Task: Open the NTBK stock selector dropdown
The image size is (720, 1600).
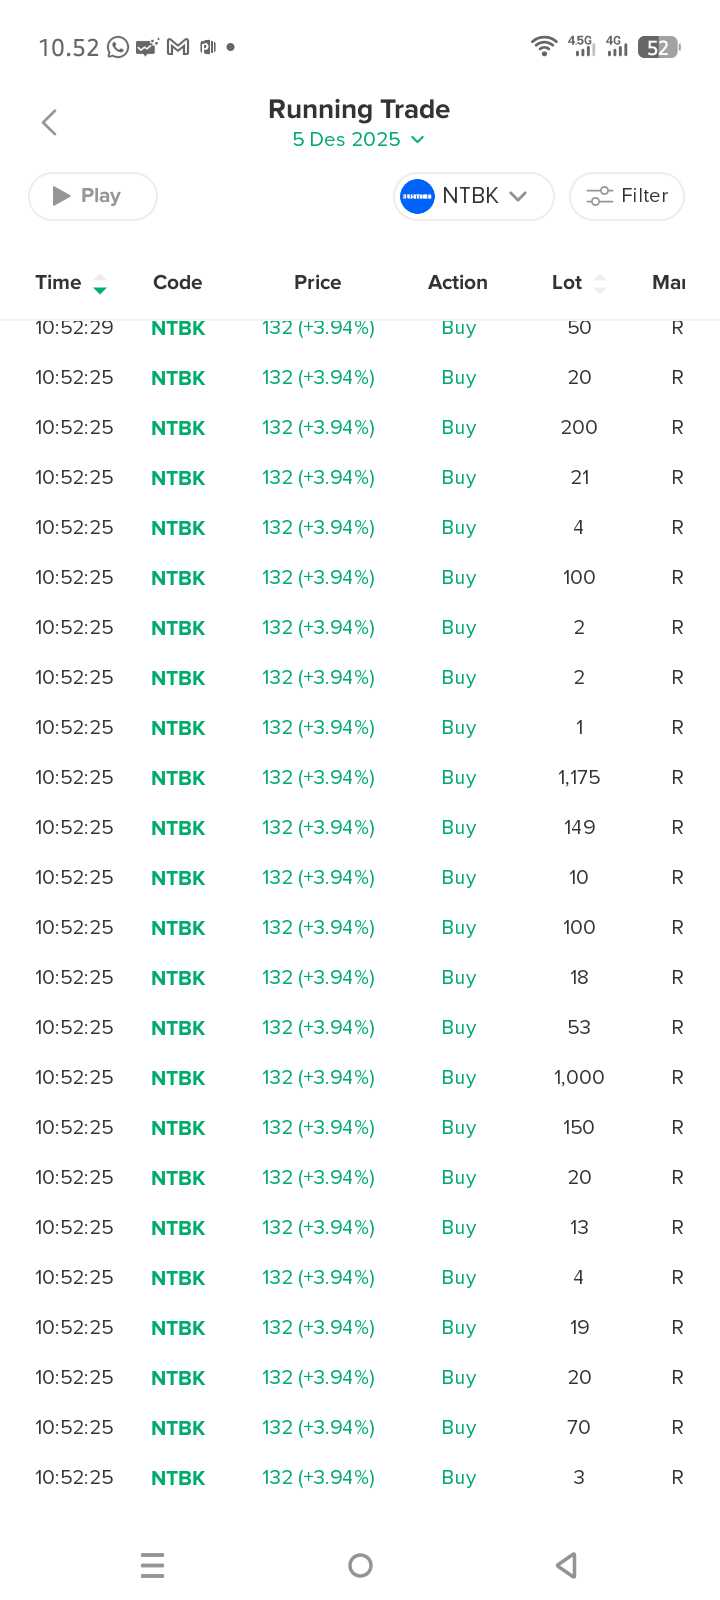Action: coord(474,196)
